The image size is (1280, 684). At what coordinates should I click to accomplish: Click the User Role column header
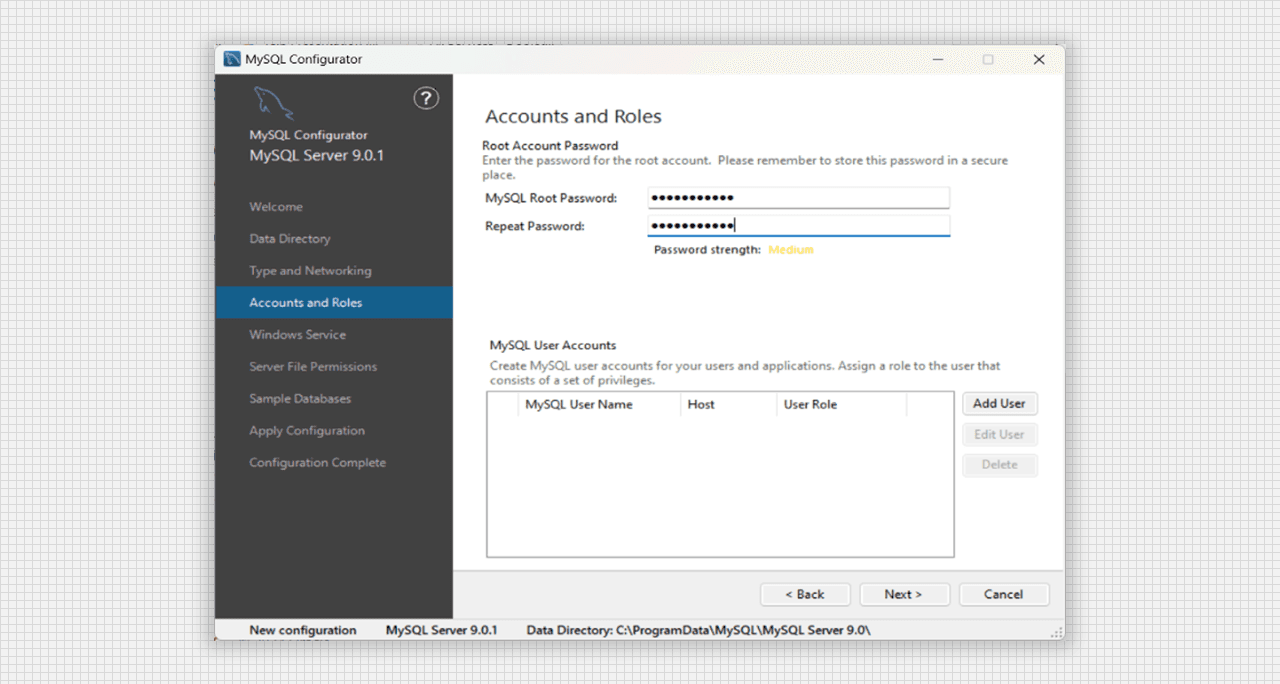pos(810,405)
